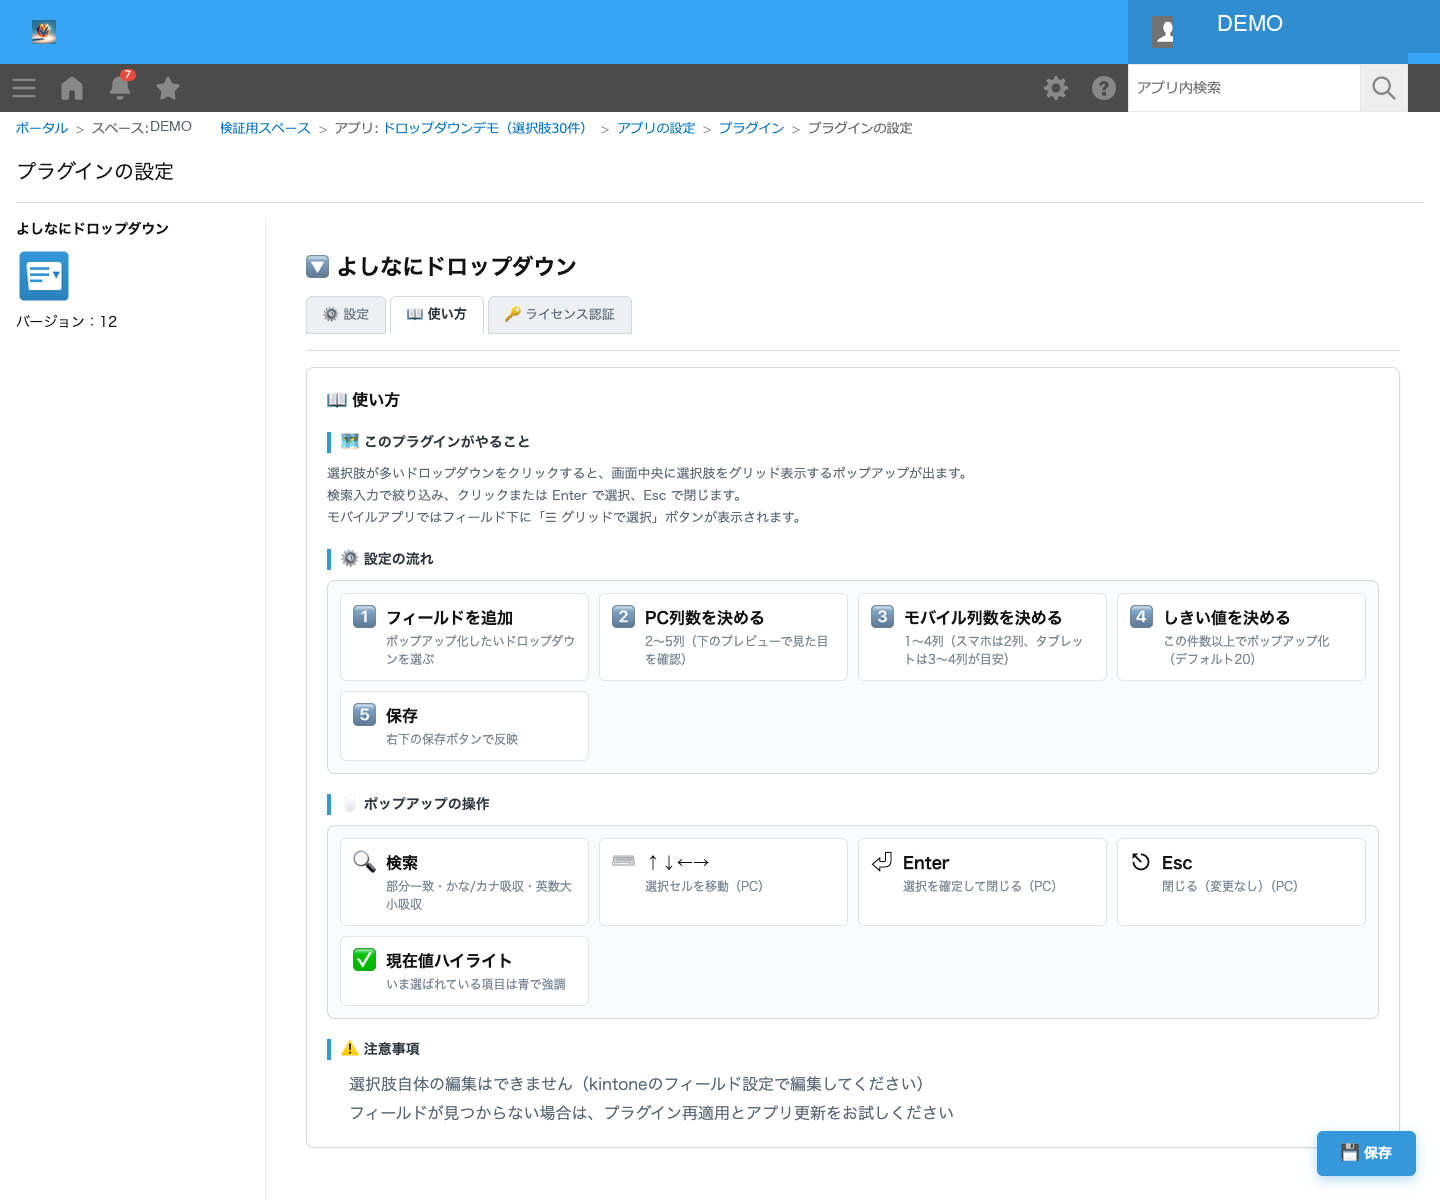Switch to the 設定 tab

pyautogui.click(x=346, y=314)
